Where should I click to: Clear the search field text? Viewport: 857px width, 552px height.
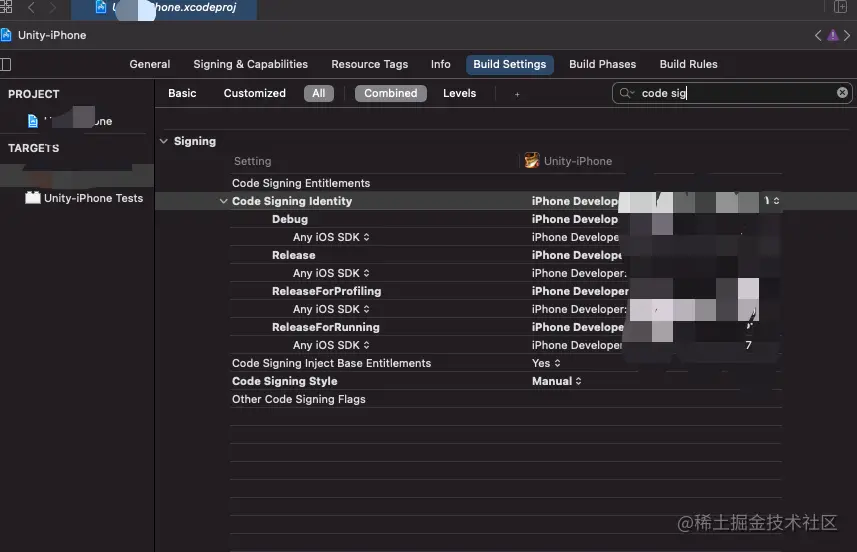(x=842, y=93)
